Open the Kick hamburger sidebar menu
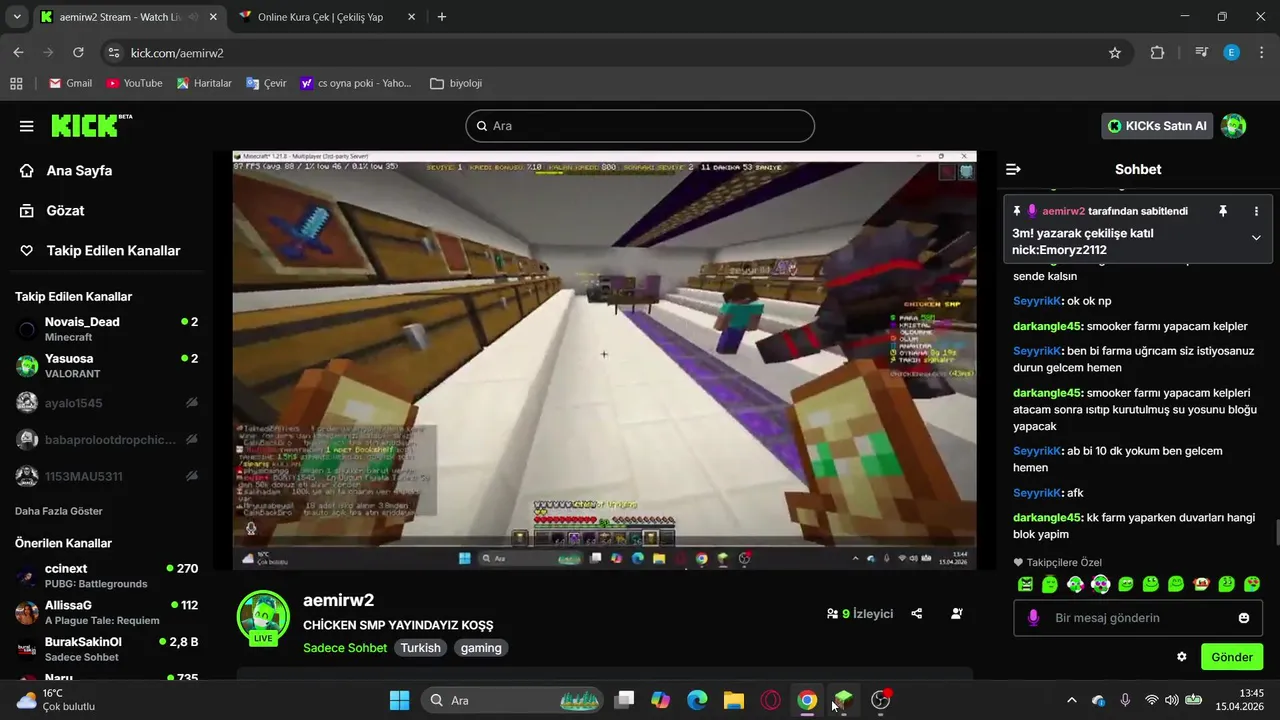Screen dimensions: 1280x720 tap(27, 126)
